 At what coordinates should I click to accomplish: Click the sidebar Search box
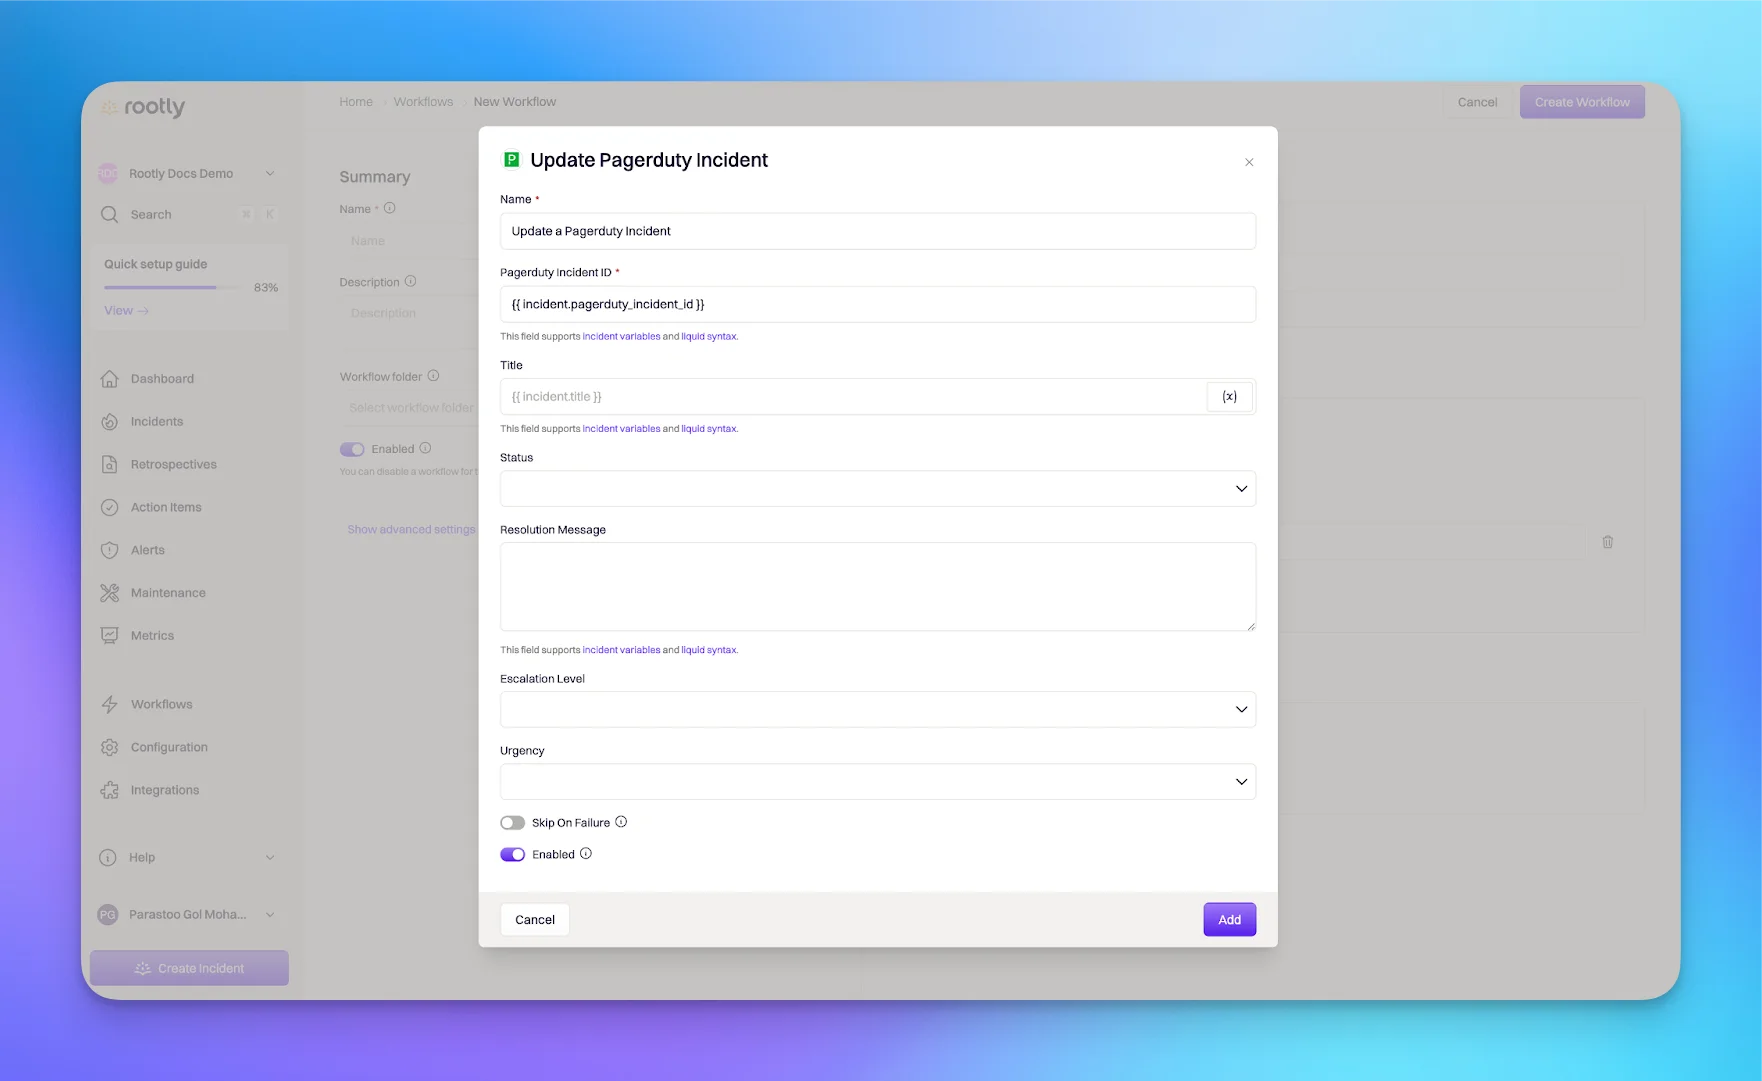189,215
